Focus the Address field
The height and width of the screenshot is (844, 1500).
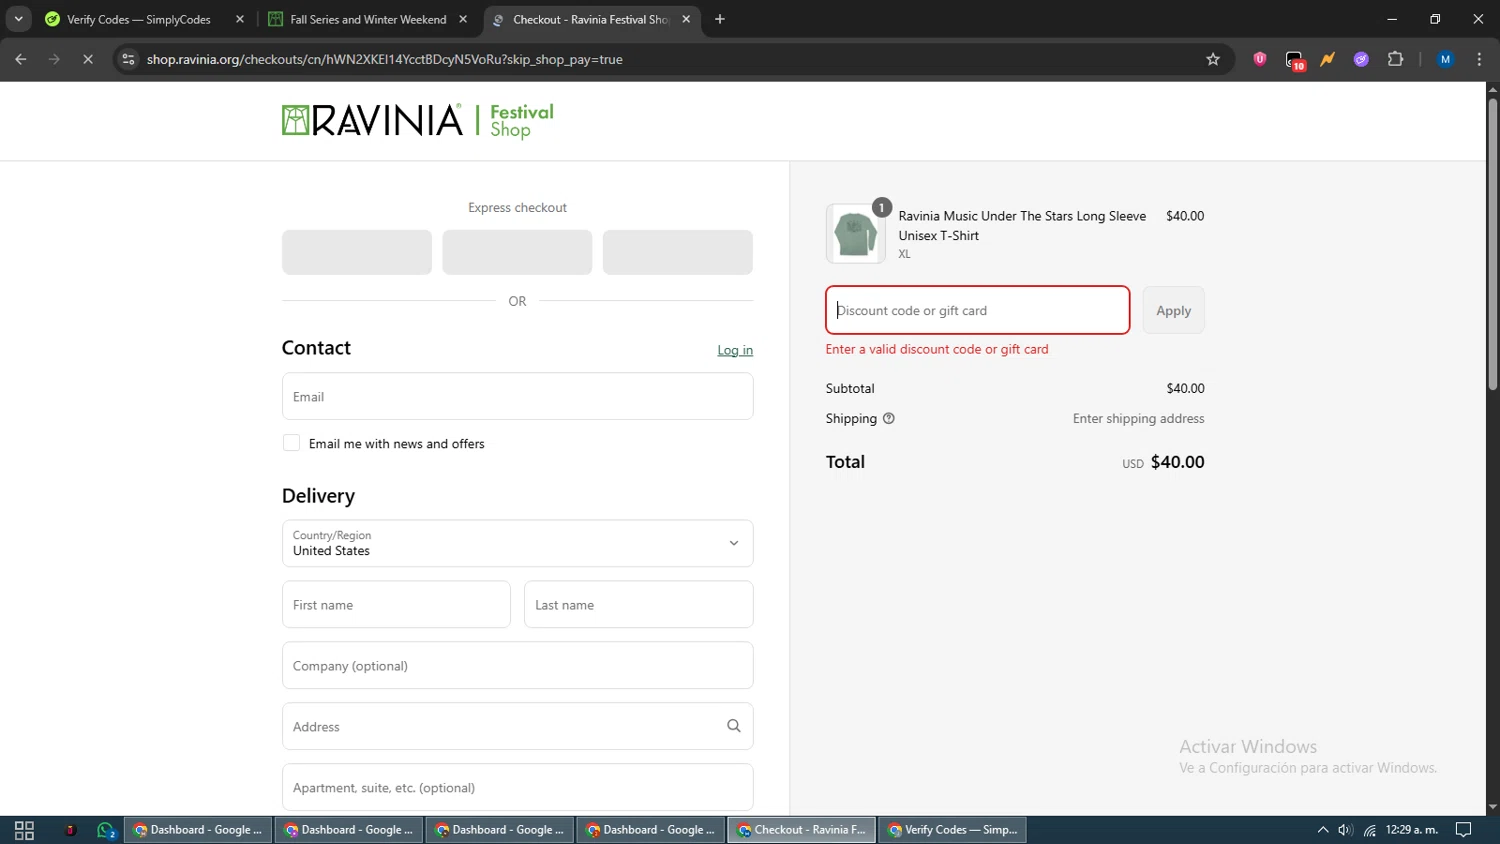(517, 726)
